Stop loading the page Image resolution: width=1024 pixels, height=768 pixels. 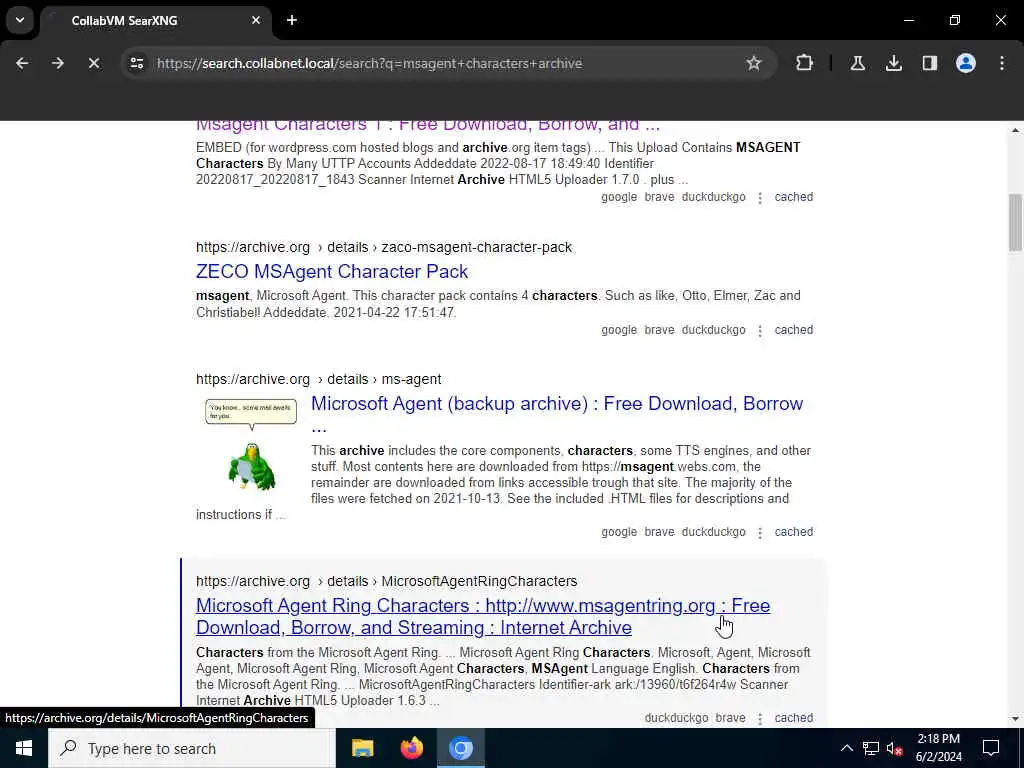tap(93, 63)
